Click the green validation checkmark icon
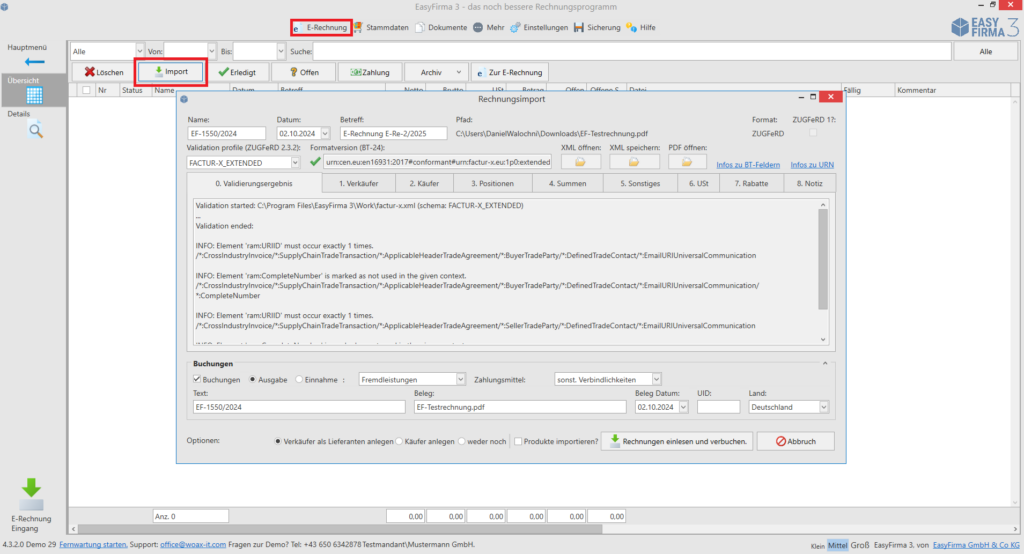 click(315, 162)
